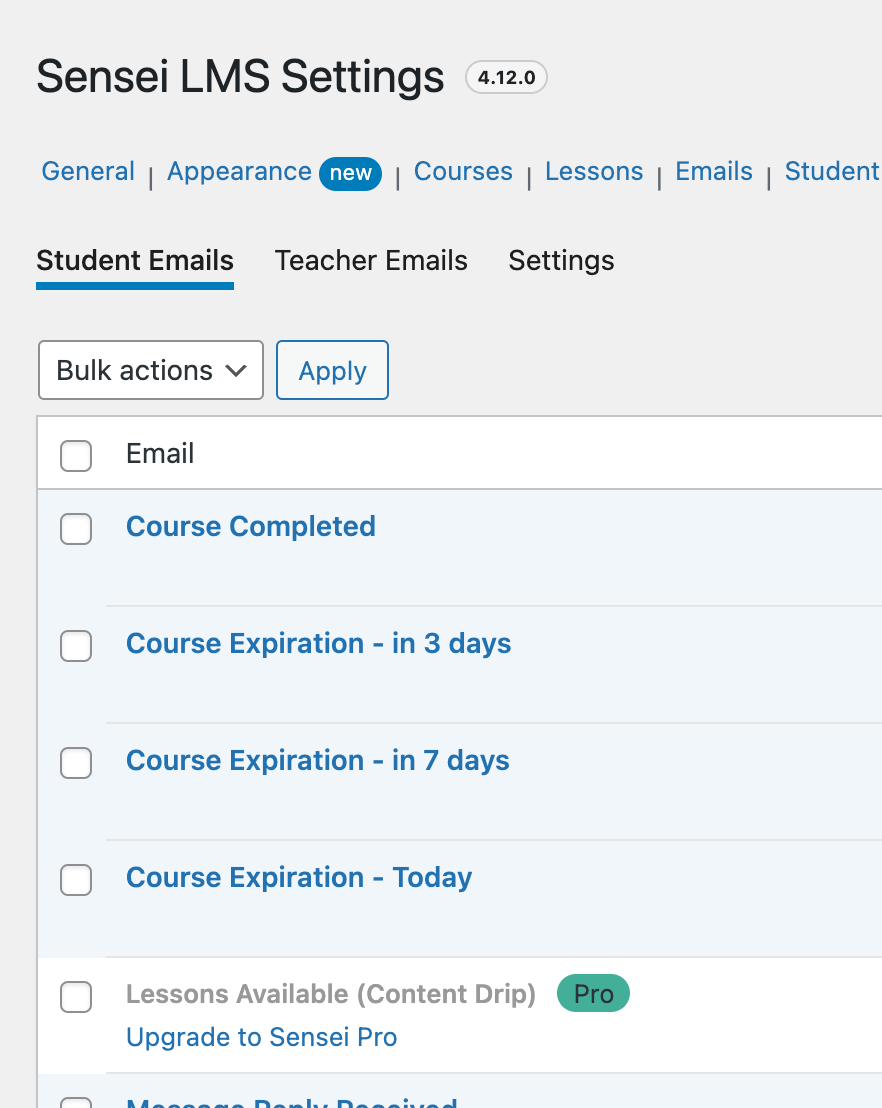Open the Course Completed email editor
Screen dimensions: 882x1108
(251, 526)
